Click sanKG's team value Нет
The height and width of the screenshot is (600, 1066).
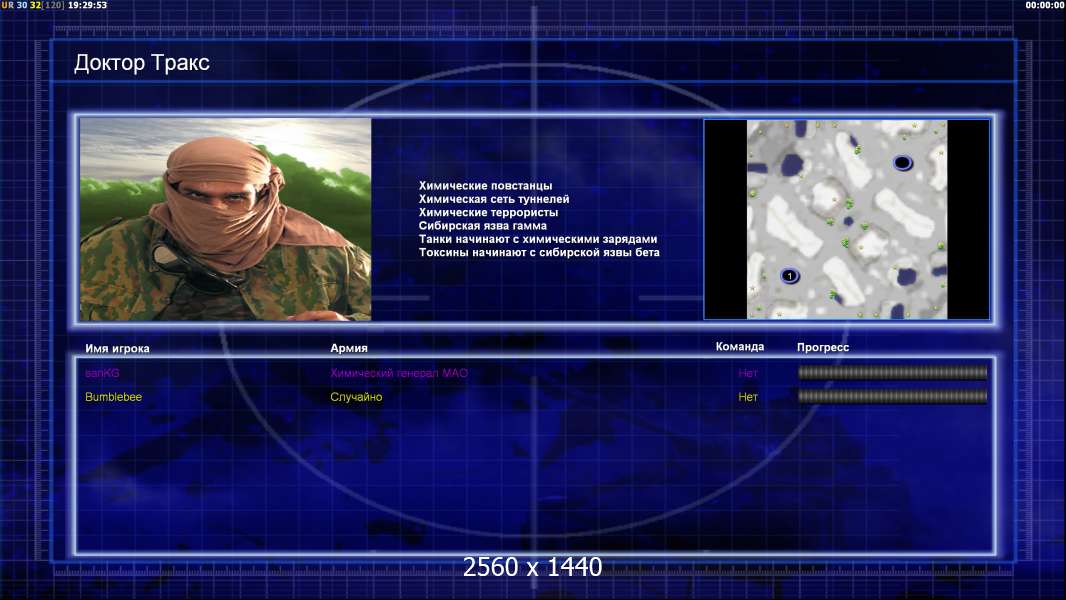click(748, 373)
